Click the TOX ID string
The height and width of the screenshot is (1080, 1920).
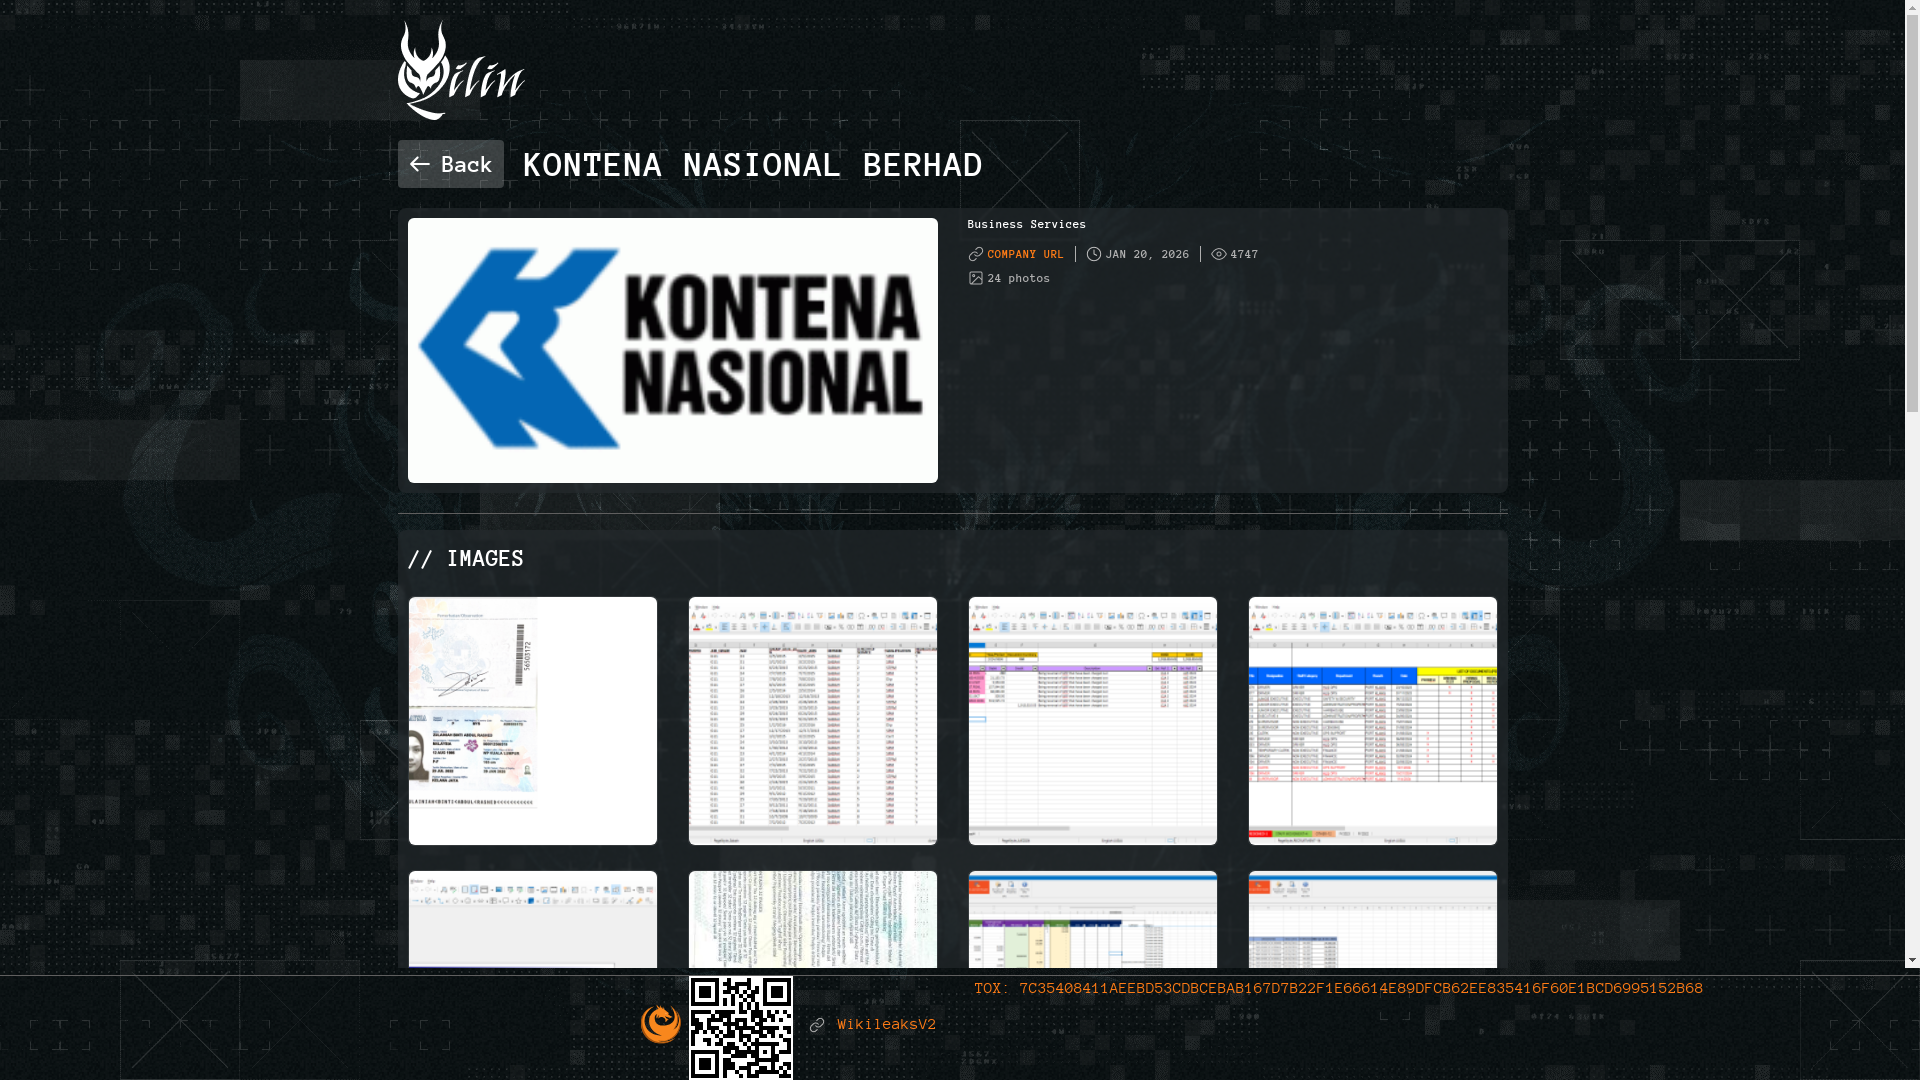(x=1360, y=988)
